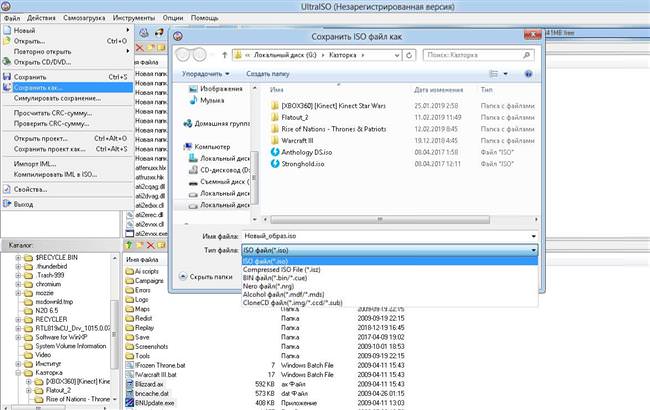
Task: Open the Помощь menu
Action: (204, 18)
